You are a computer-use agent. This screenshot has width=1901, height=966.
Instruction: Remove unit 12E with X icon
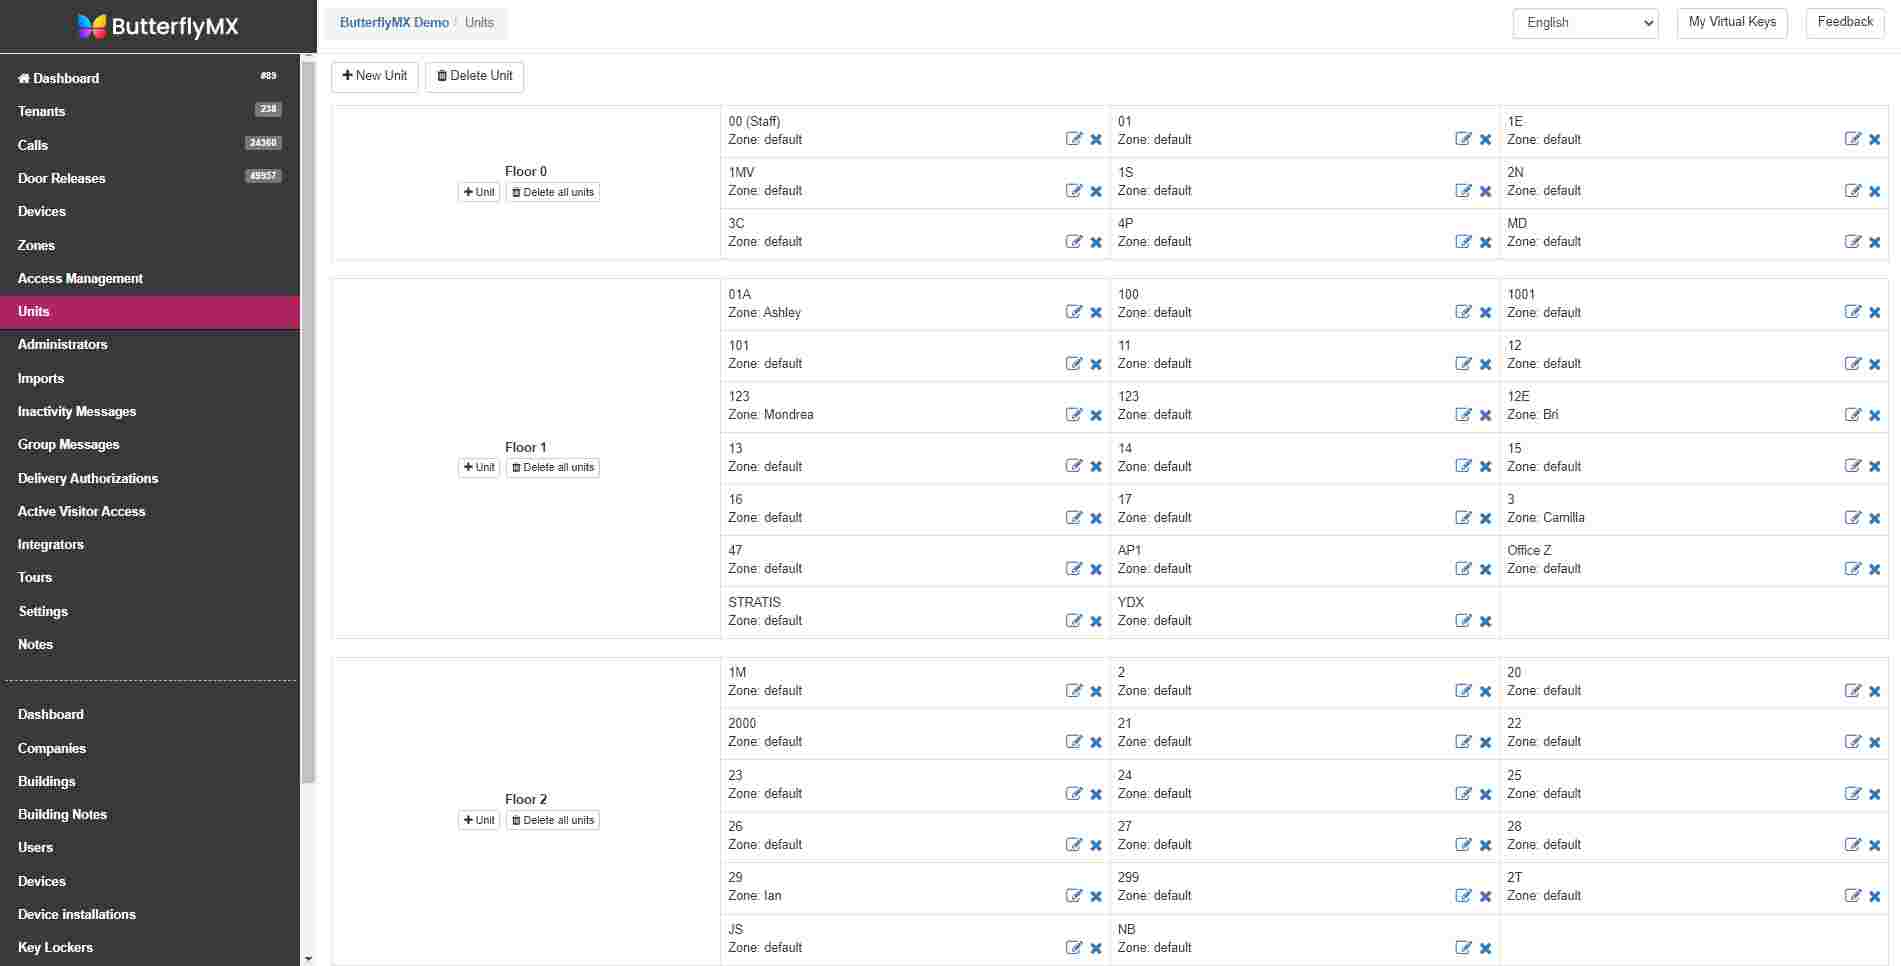(x=1875, y=415)
